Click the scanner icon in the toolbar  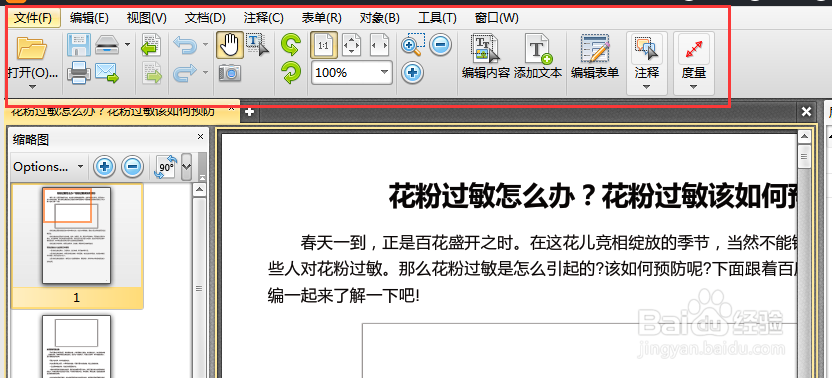[x=107, y=45]
